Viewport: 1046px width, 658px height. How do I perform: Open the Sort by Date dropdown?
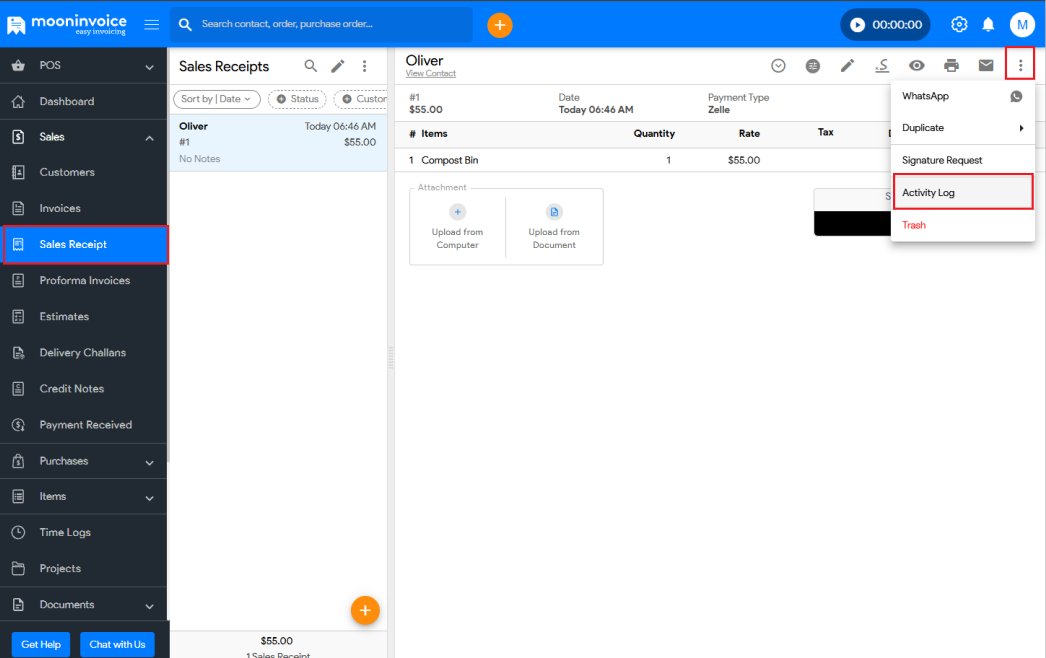pos(217,99)
